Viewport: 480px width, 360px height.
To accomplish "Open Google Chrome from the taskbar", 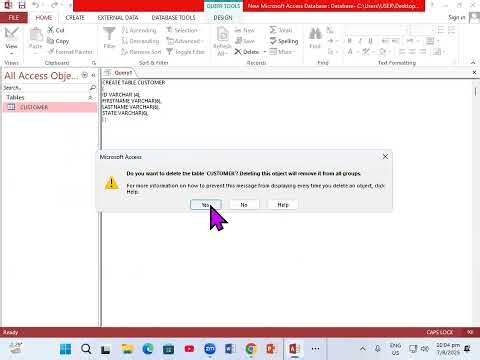I will 251,349.
